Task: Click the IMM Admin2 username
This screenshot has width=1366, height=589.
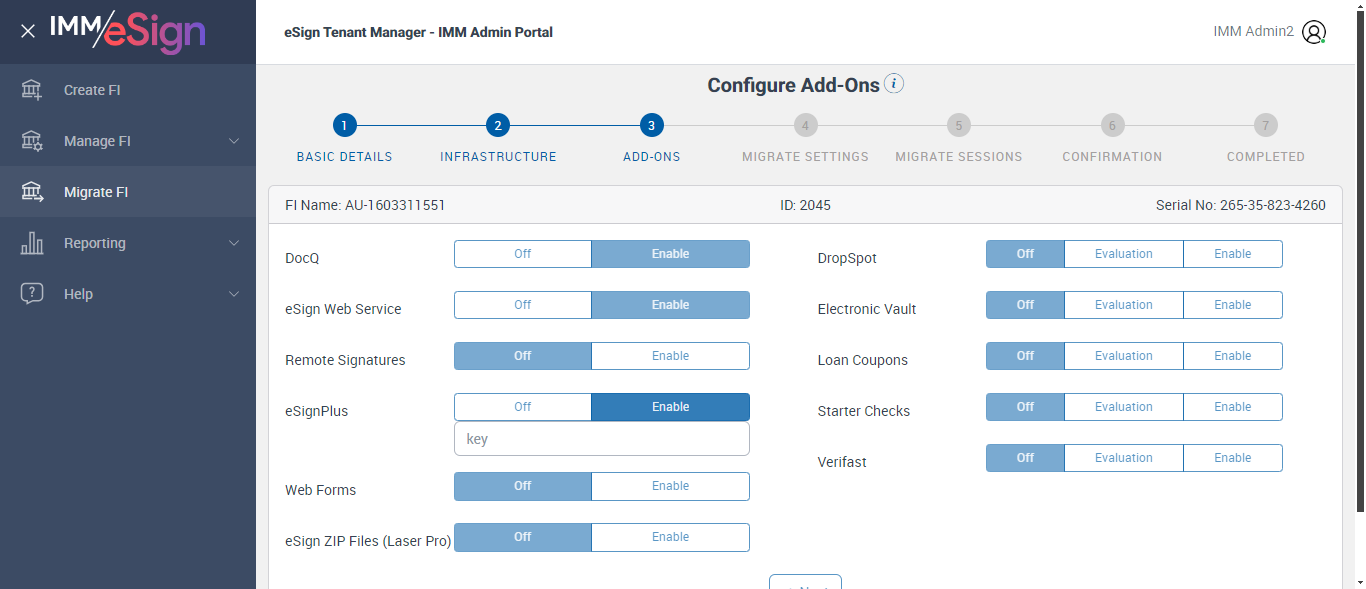Action: click(1253, 32)
